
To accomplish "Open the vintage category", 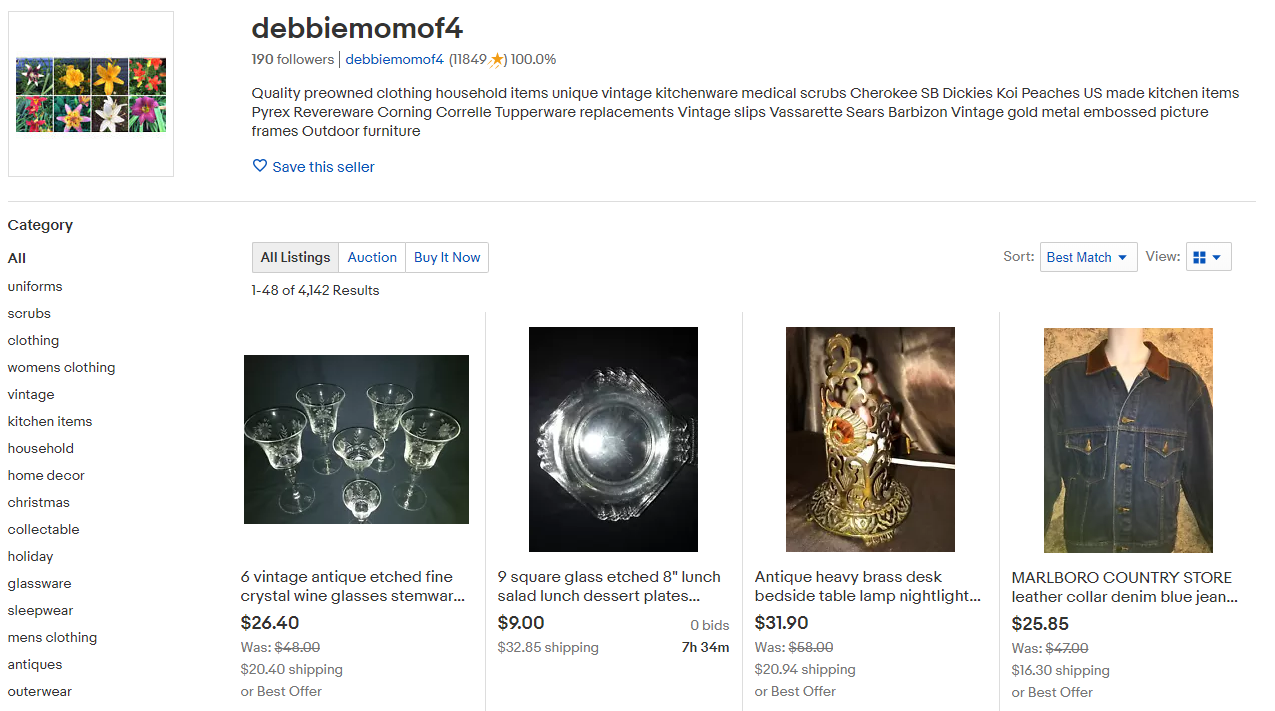I will click(x=30, y=394).
